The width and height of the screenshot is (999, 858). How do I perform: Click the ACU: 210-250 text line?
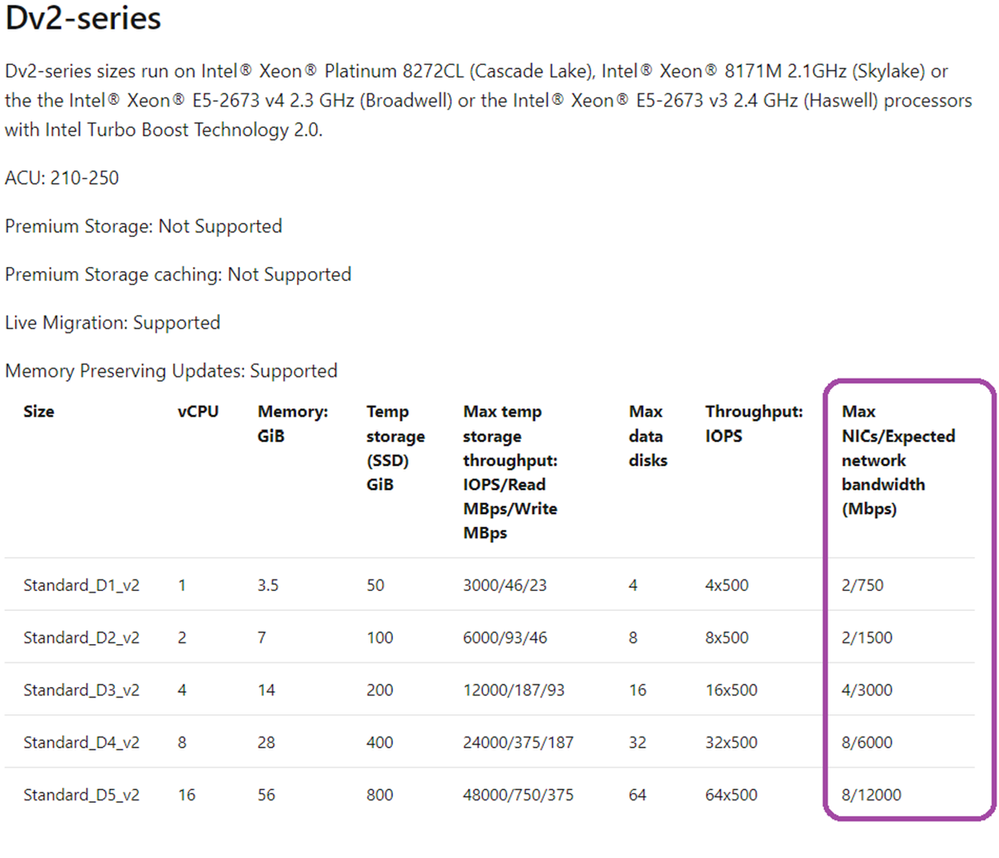[x=62, y=178]
